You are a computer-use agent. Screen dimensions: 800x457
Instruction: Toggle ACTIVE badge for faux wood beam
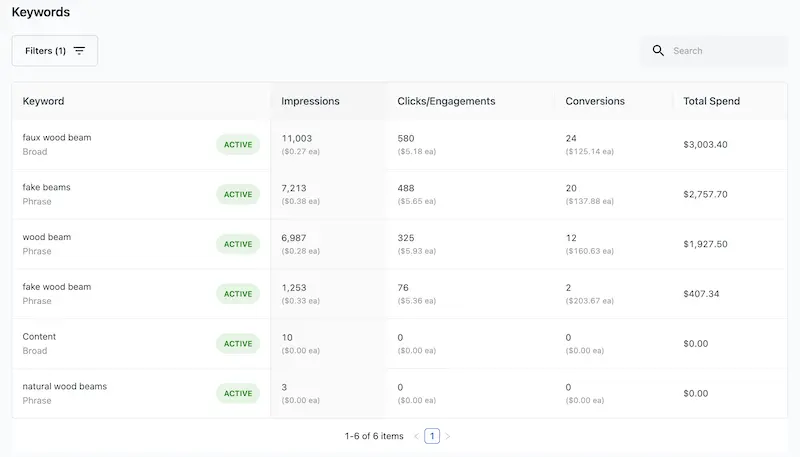tap(238, 145)
